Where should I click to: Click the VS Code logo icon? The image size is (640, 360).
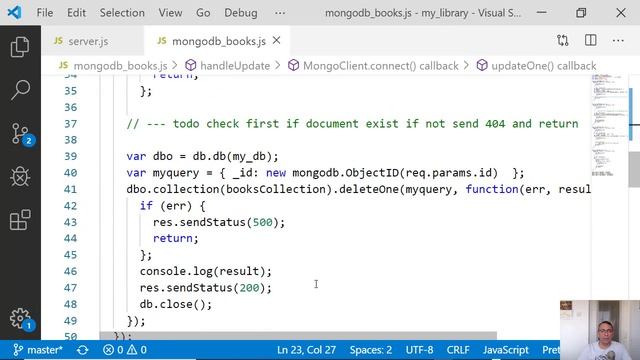tap(14, 13)
